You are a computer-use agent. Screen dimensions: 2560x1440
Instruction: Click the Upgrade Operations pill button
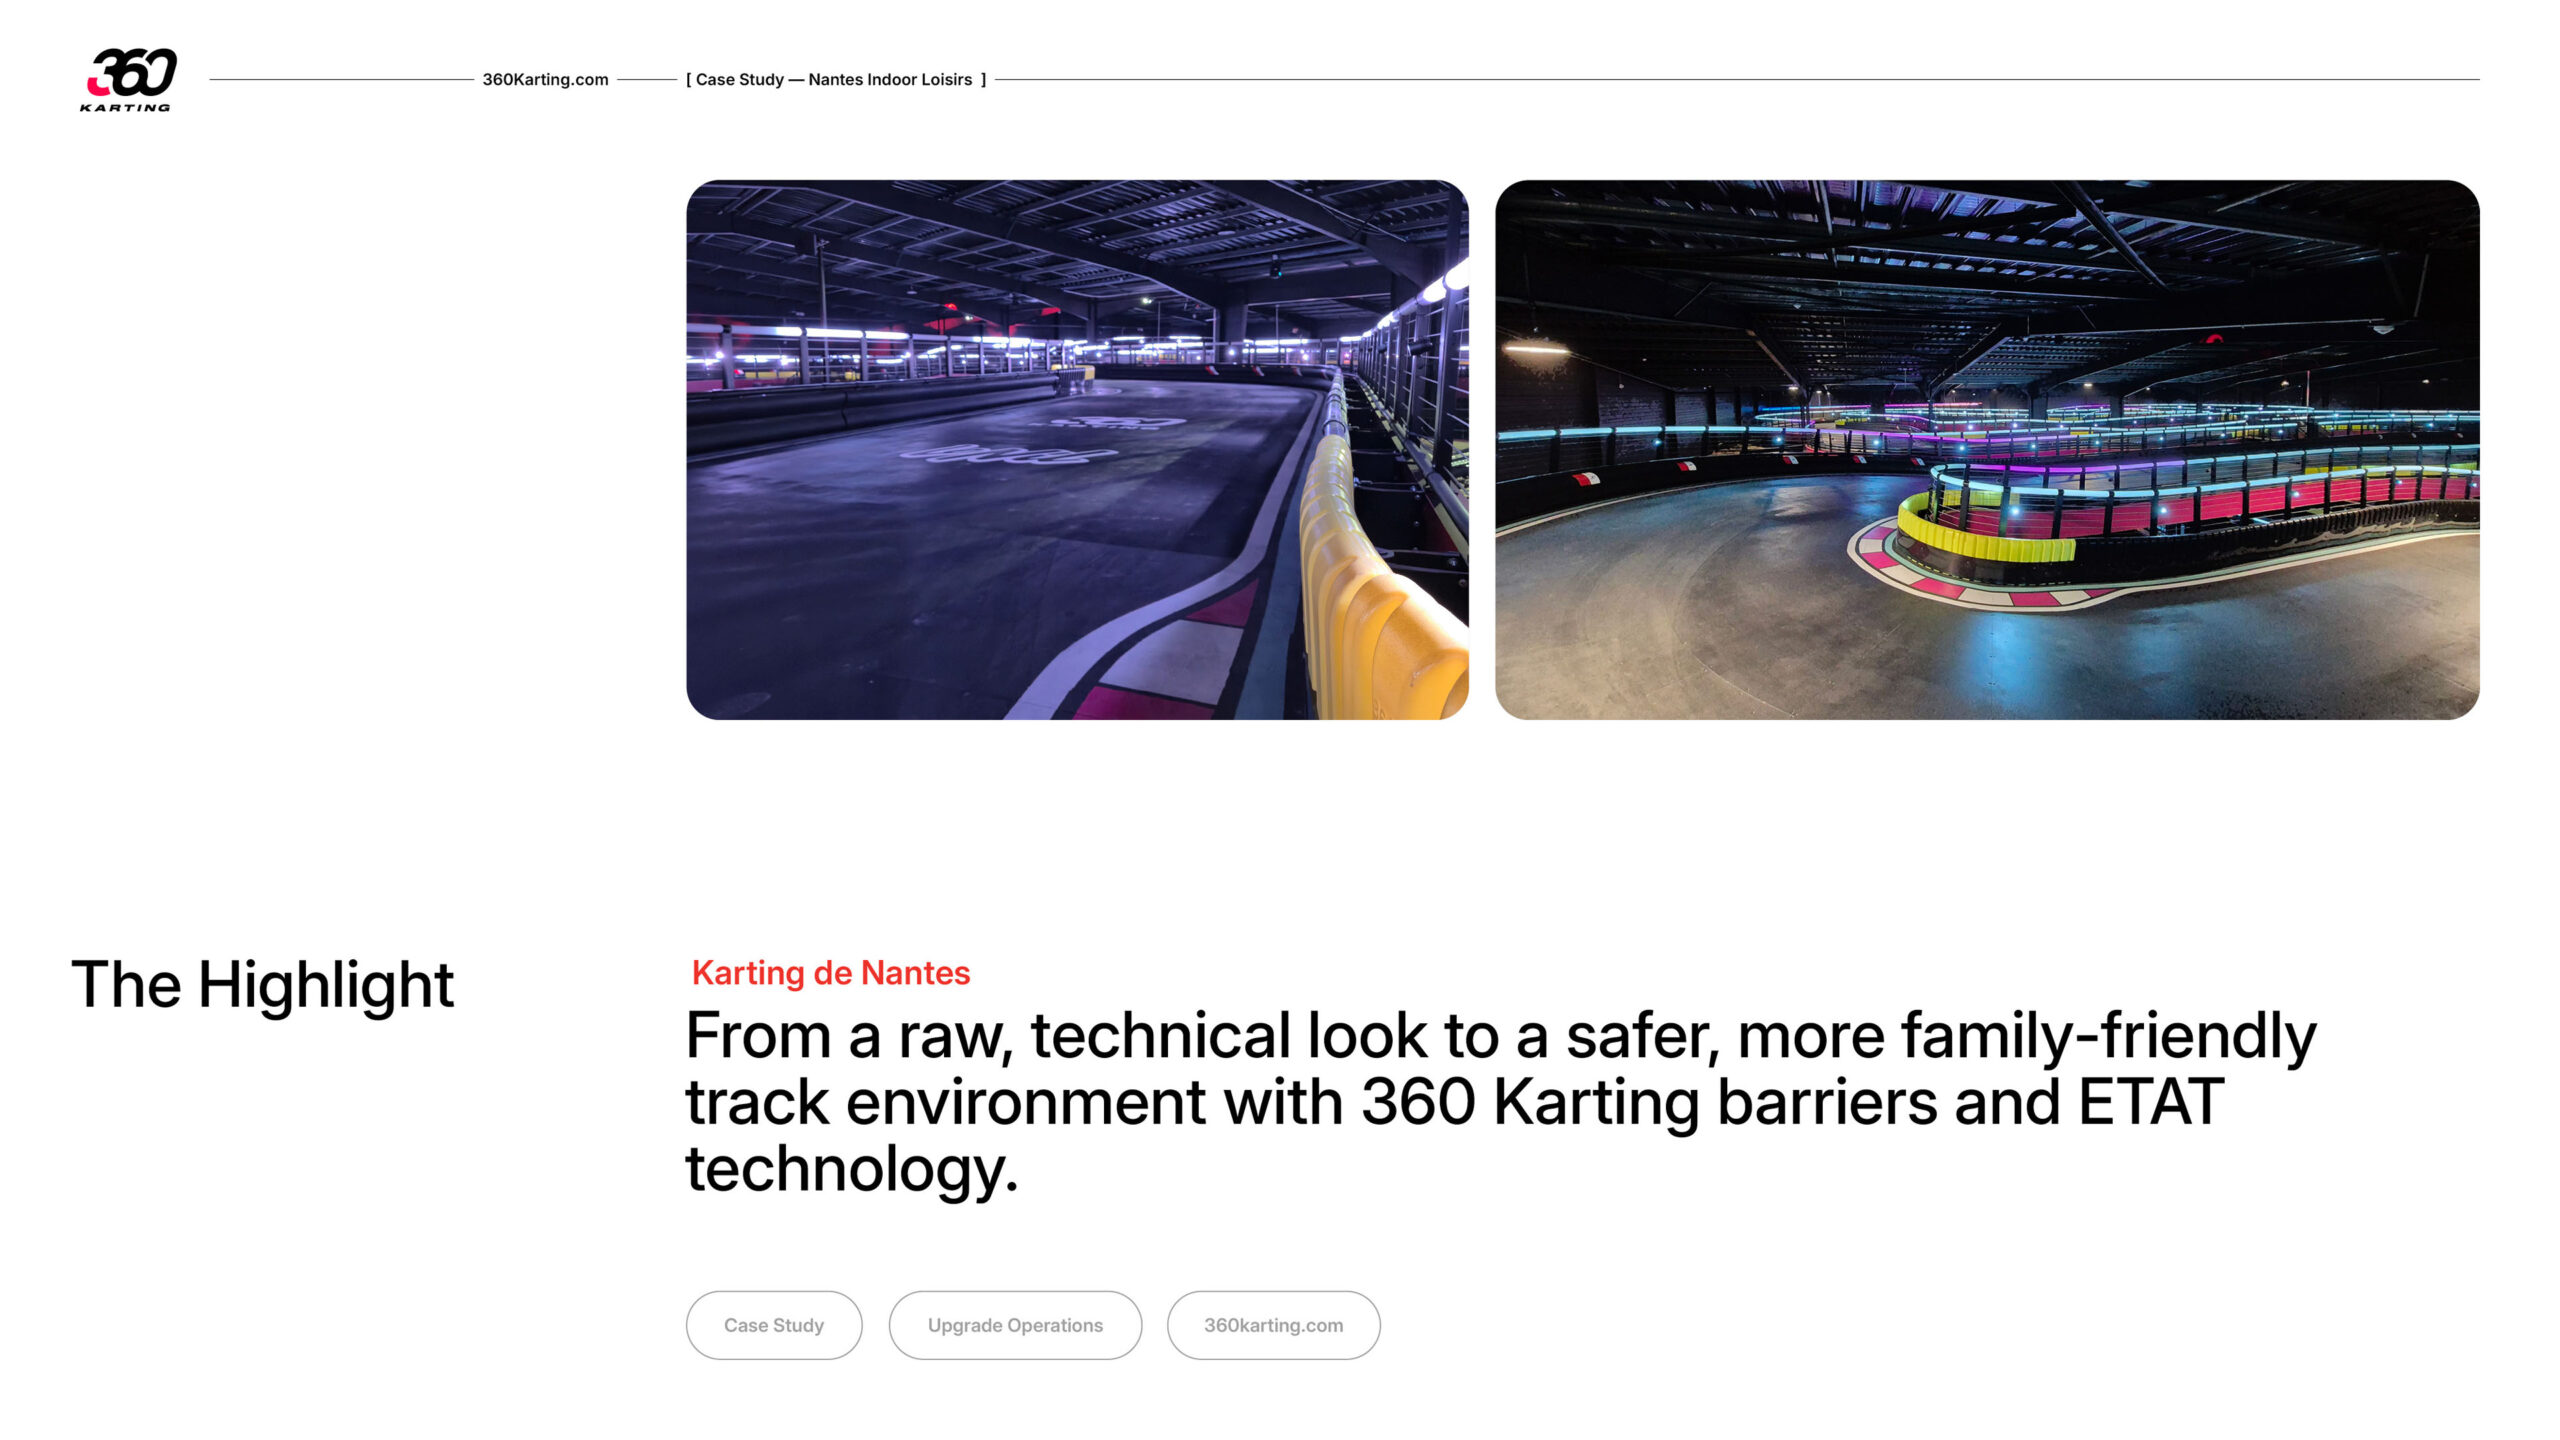1015,1325
